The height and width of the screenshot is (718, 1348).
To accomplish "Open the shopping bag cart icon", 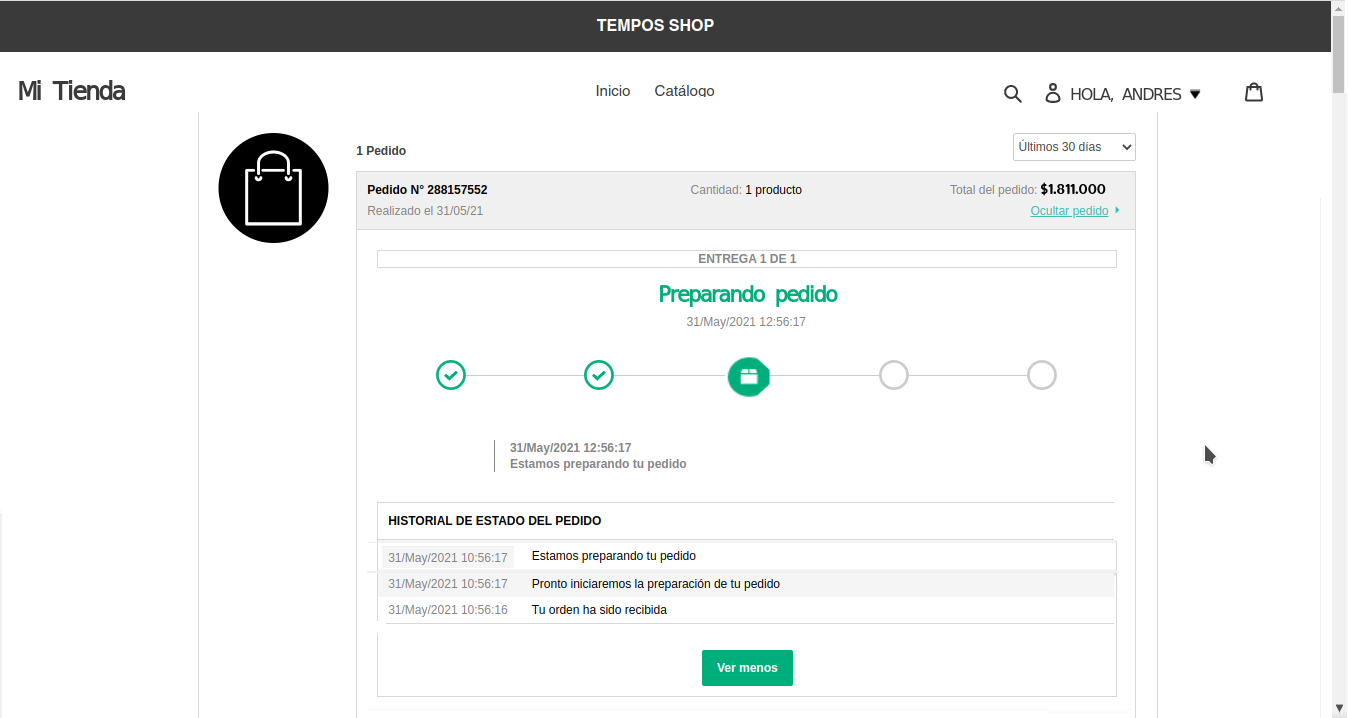I will [1254, 93].
